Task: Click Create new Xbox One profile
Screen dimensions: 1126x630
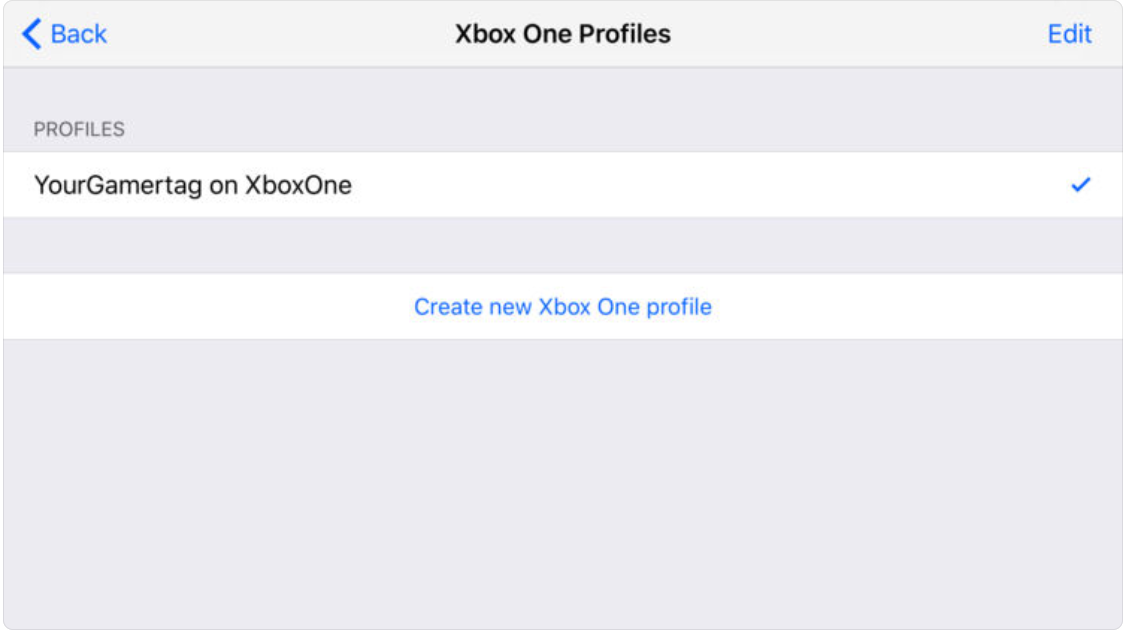Action: click(x=563, y=306)
